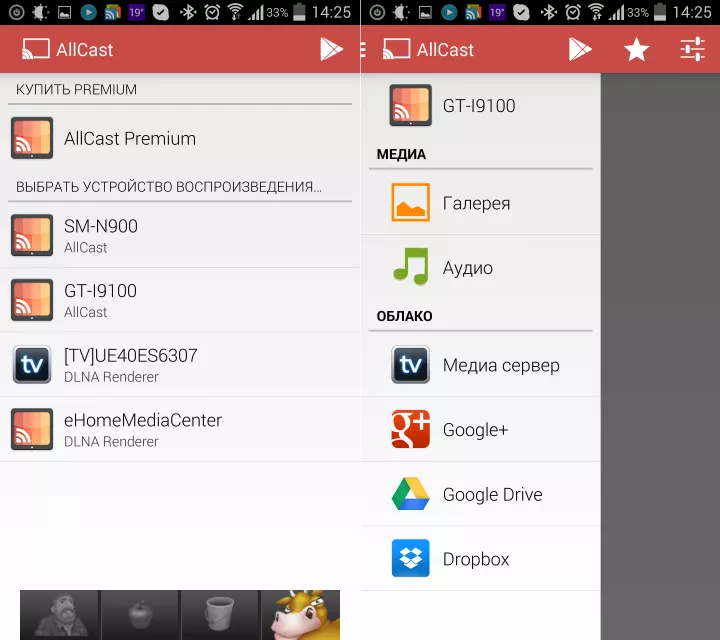Tap the cow ad banner image
The width and height of the screenshot is (720, 640).
tap(300, 615)
